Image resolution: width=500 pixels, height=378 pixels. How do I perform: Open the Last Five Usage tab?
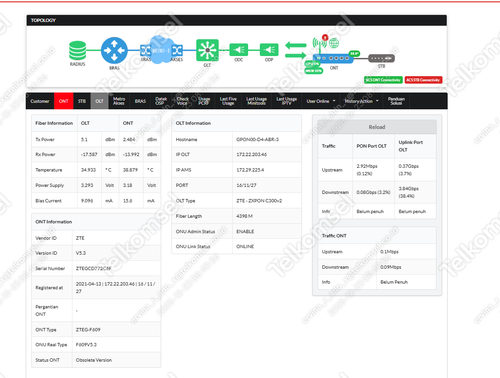(228, 101)
